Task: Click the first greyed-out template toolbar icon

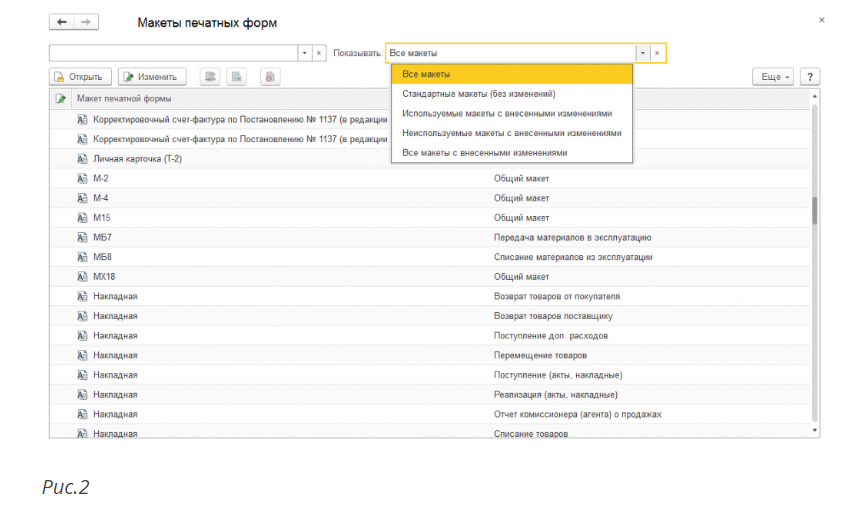Action: [x=210, y=76]
